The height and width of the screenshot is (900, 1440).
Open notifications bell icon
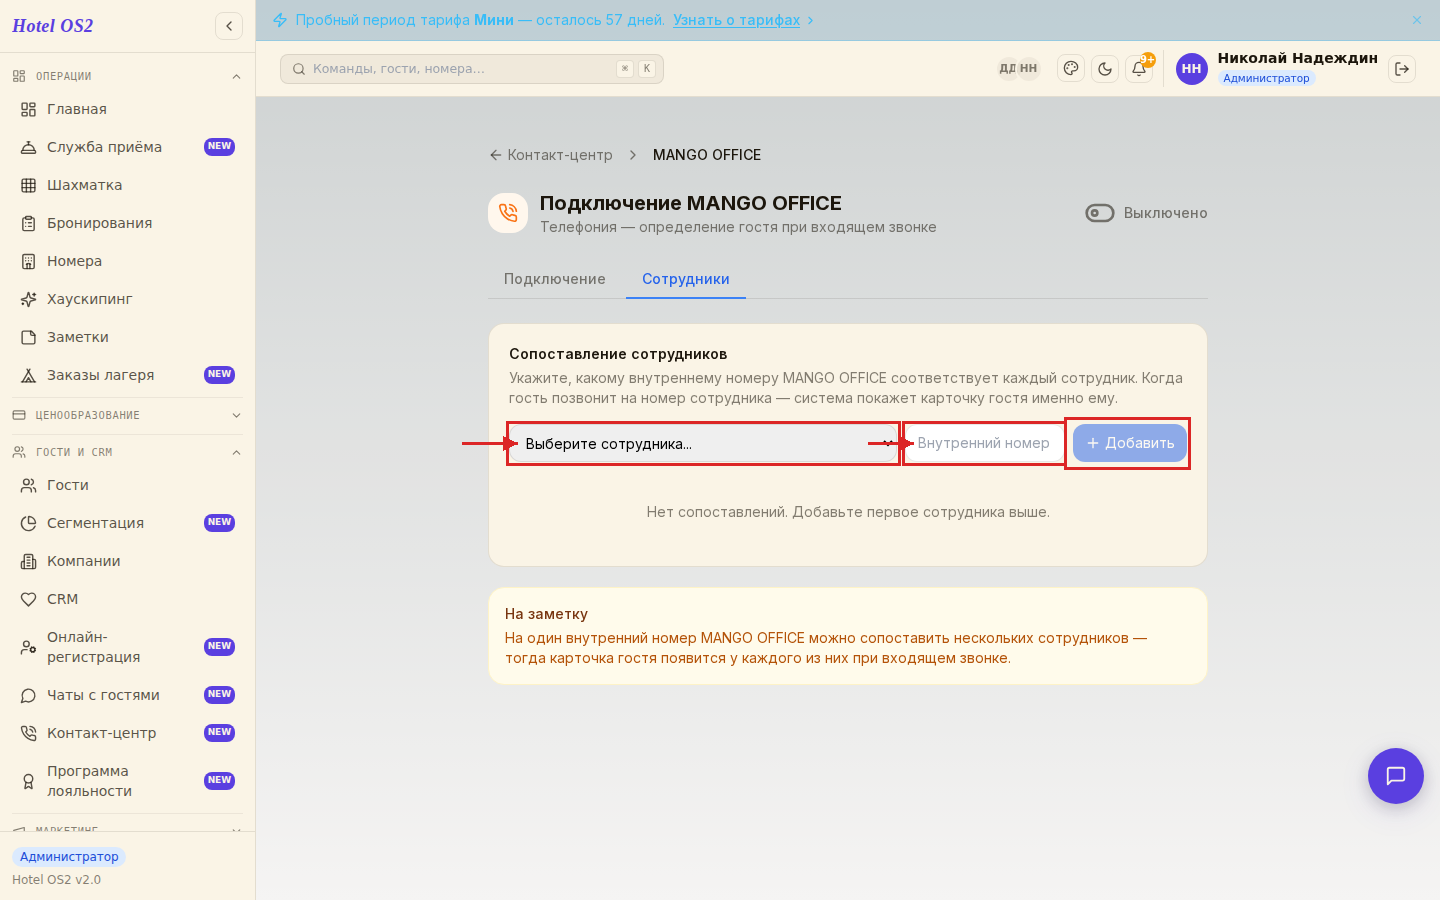pyautogui.click(x=1139, y=69)
